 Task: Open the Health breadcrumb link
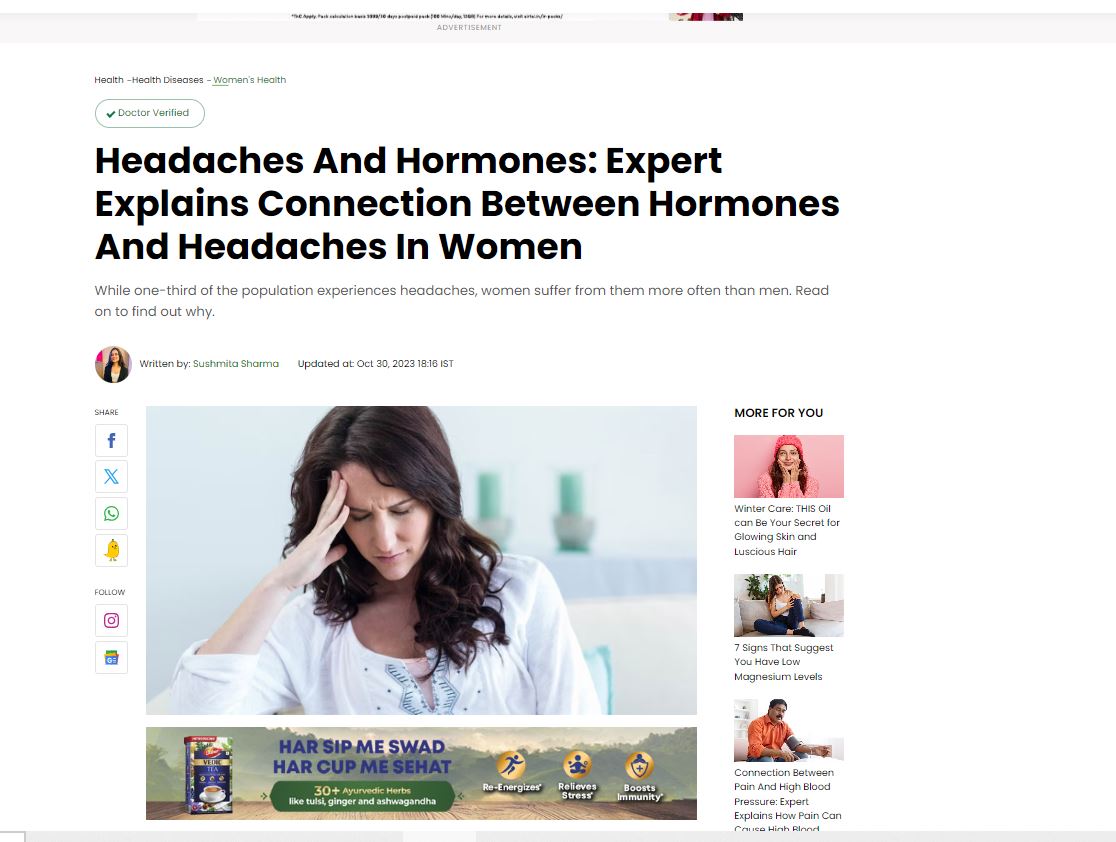tap(109, 80)
